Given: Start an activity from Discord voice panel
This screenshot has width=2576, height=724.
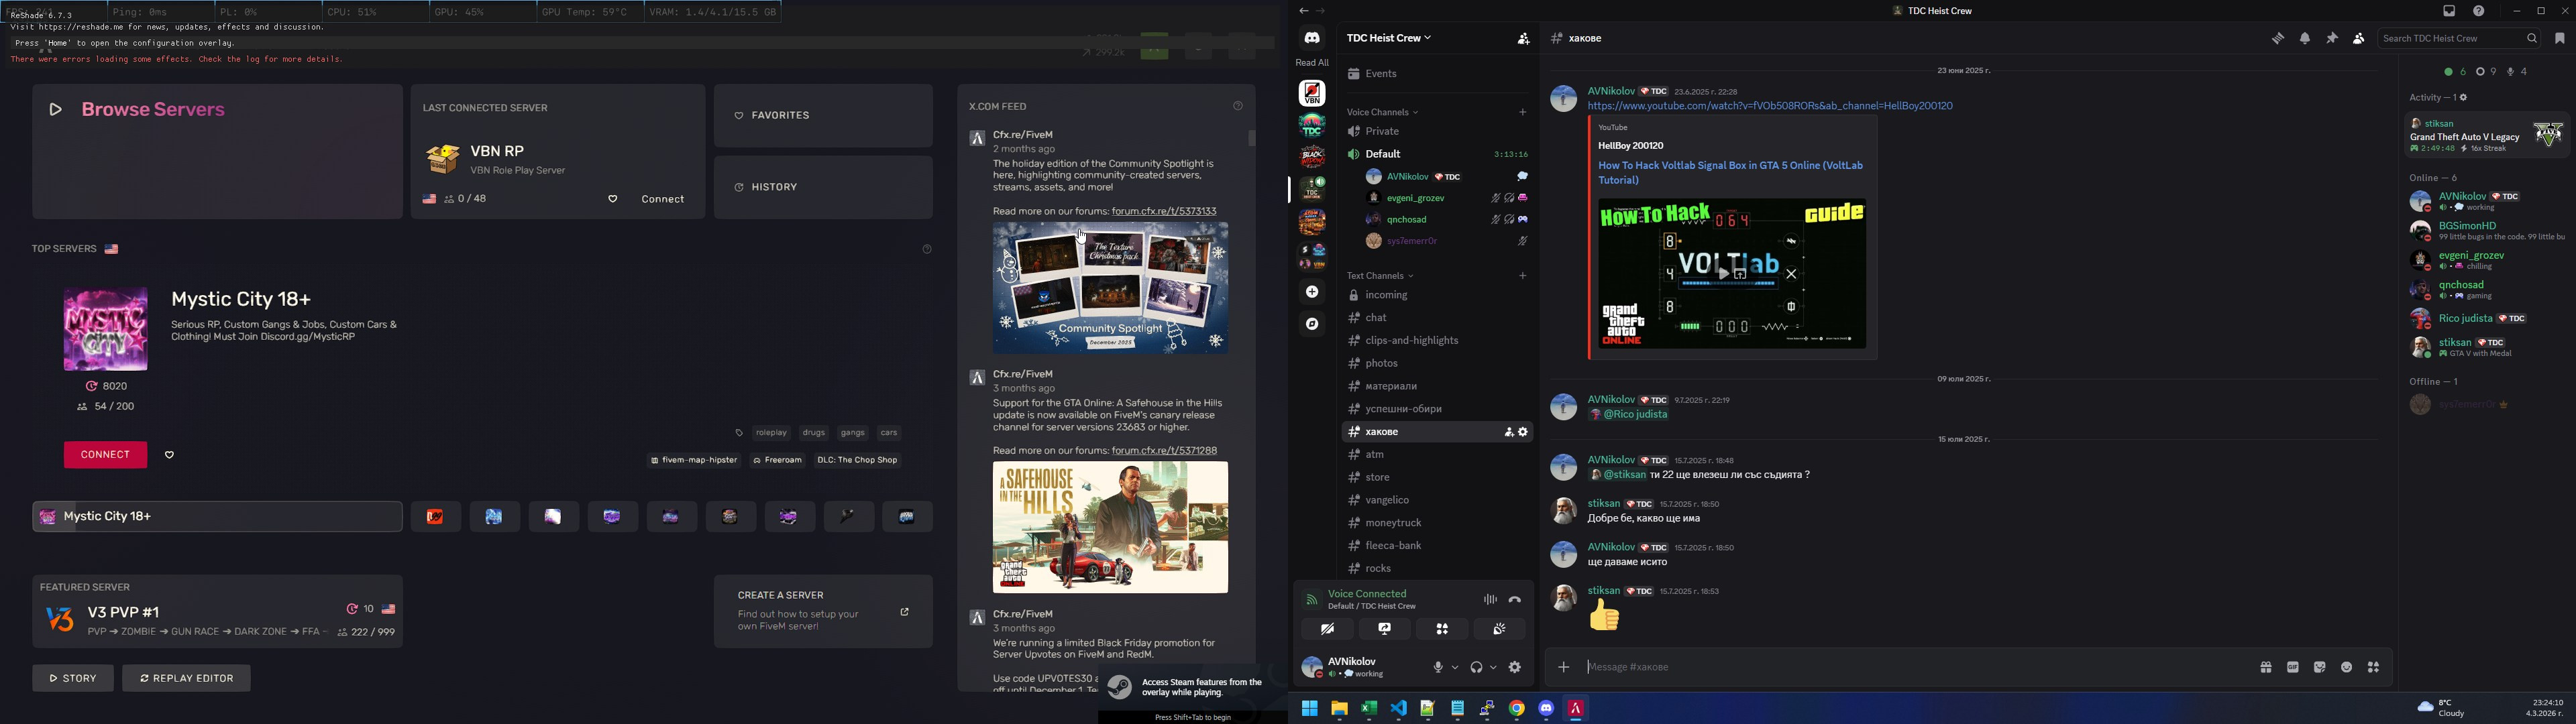Looking at the screenshot, I should 1442,629.
